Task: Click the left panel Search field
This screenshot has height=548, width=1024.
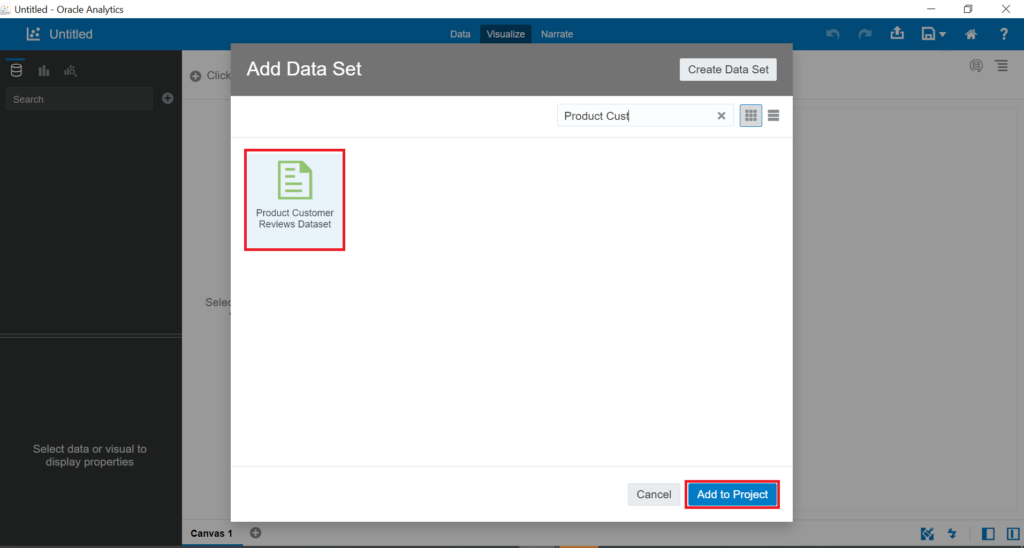Action: pyautogui.click(x=79, y=99)
